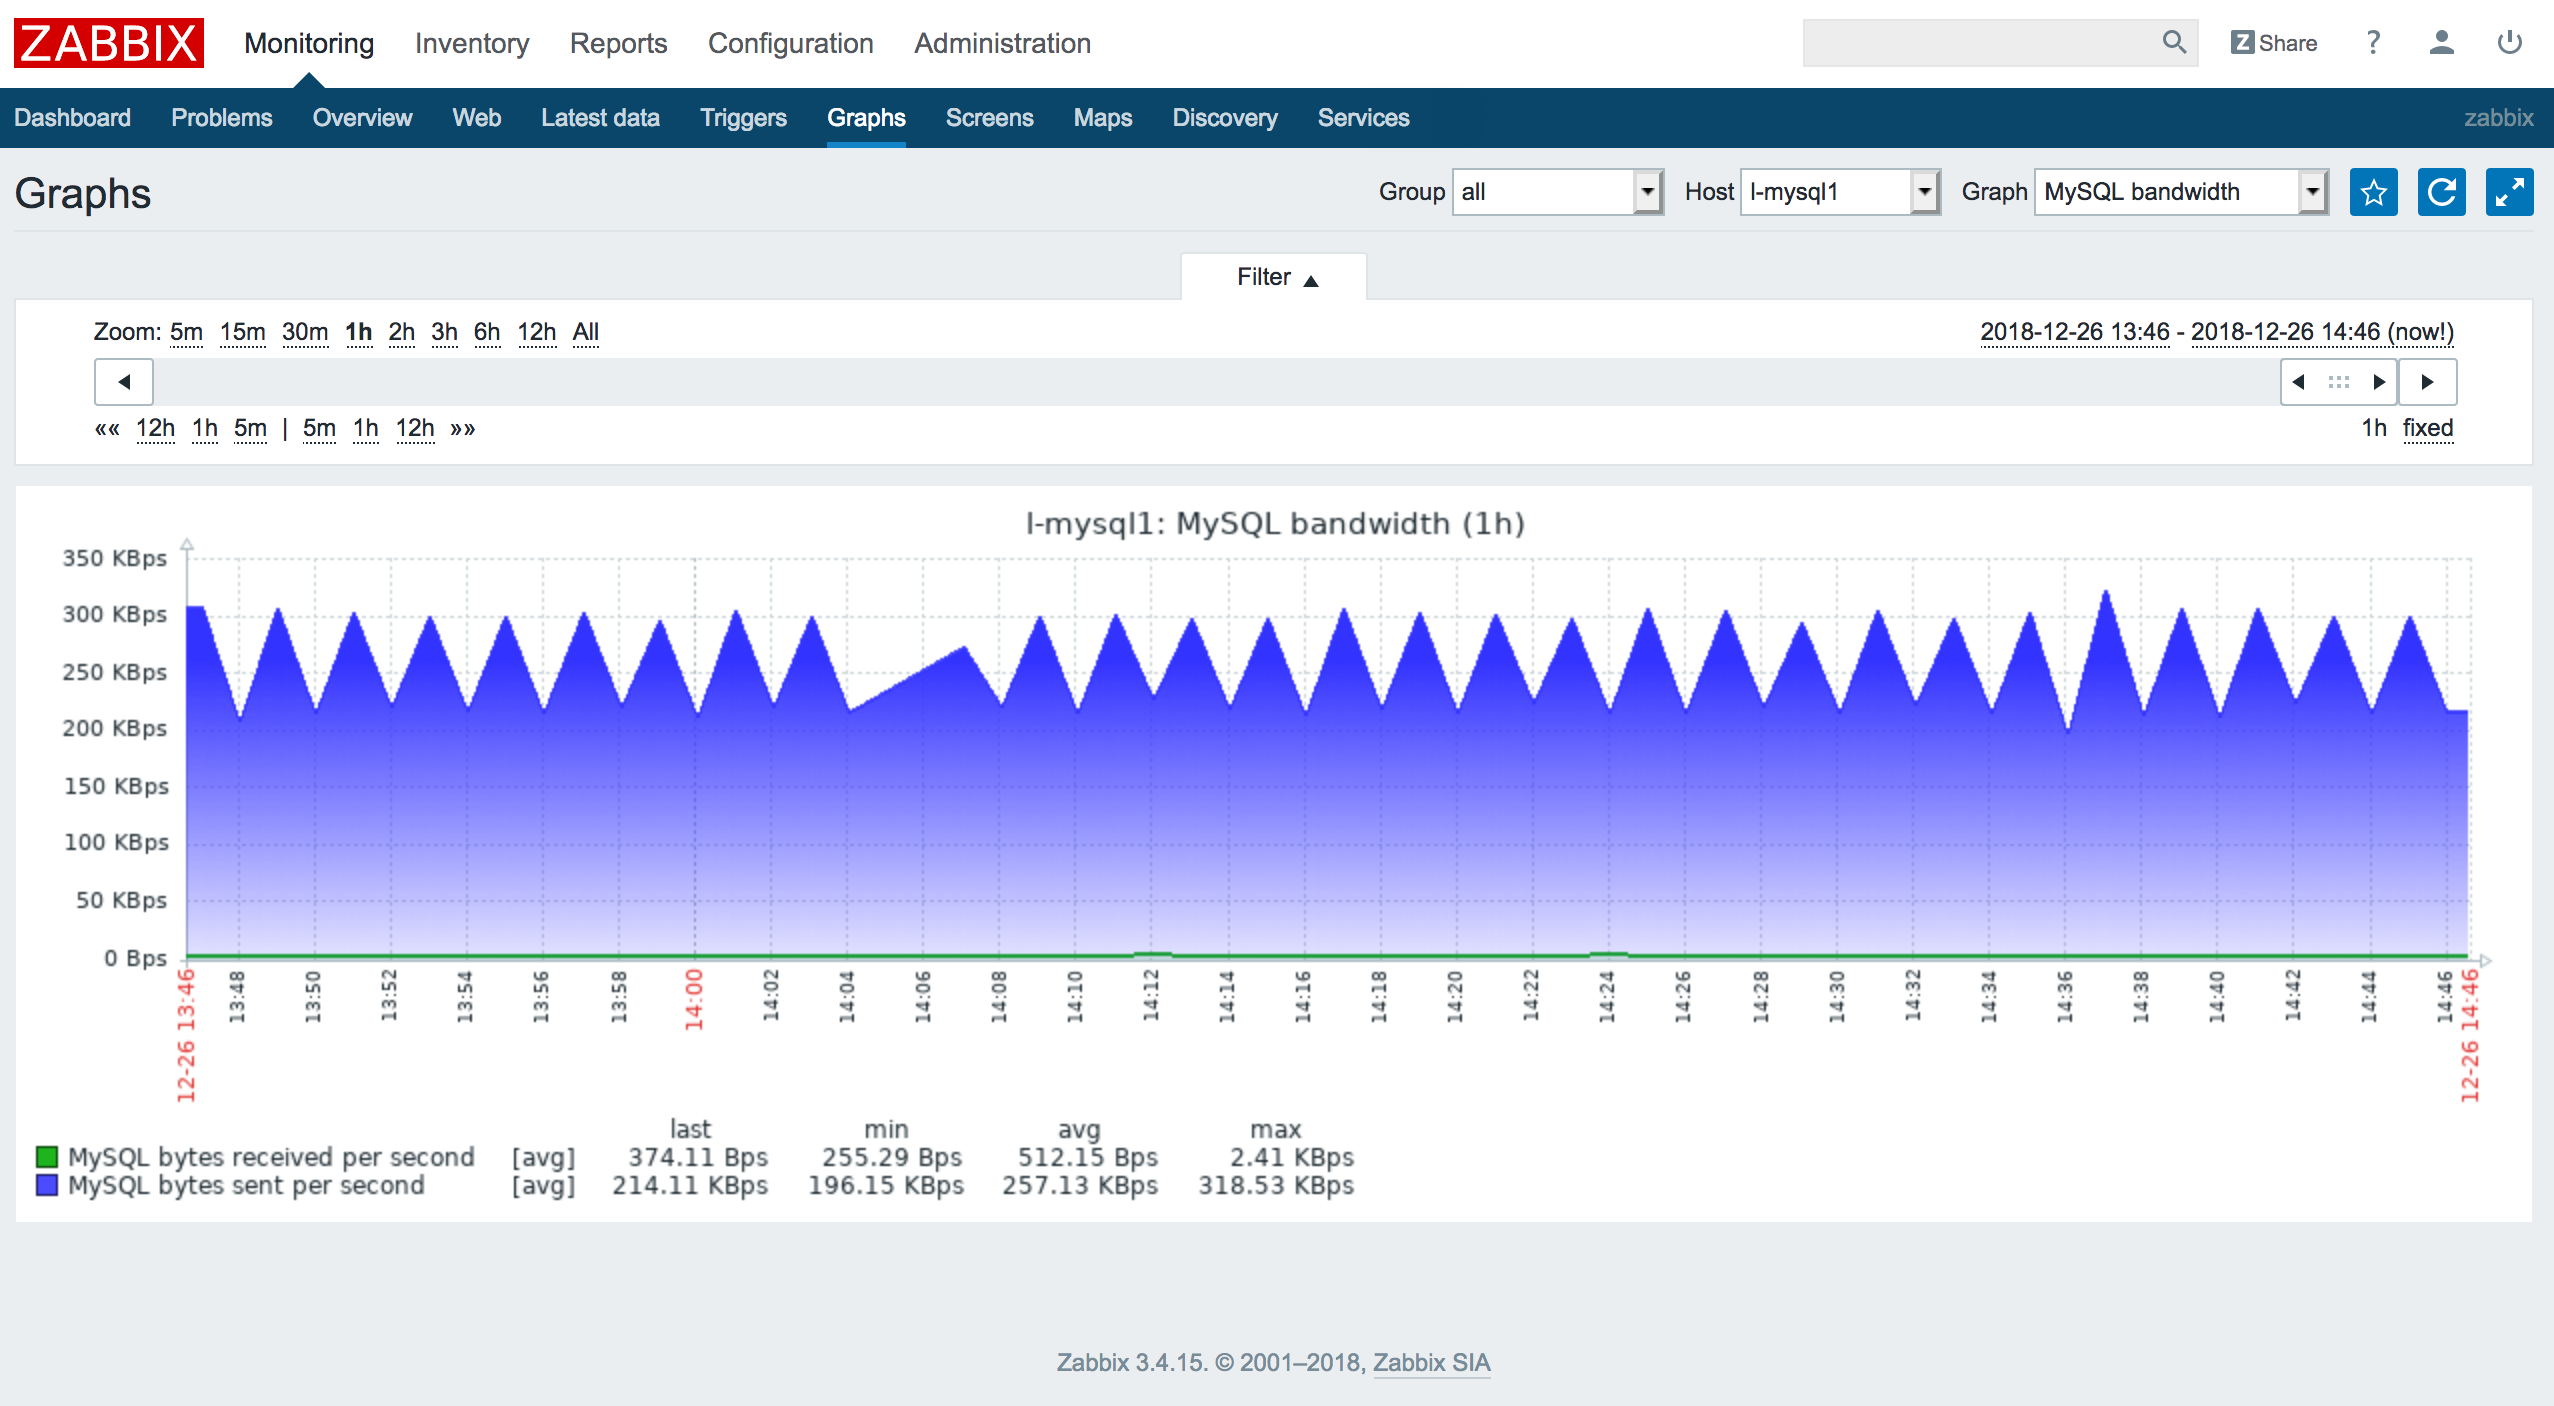Open Latest data tab
Screen dimensions: 2554x1406
coord(601,118)
